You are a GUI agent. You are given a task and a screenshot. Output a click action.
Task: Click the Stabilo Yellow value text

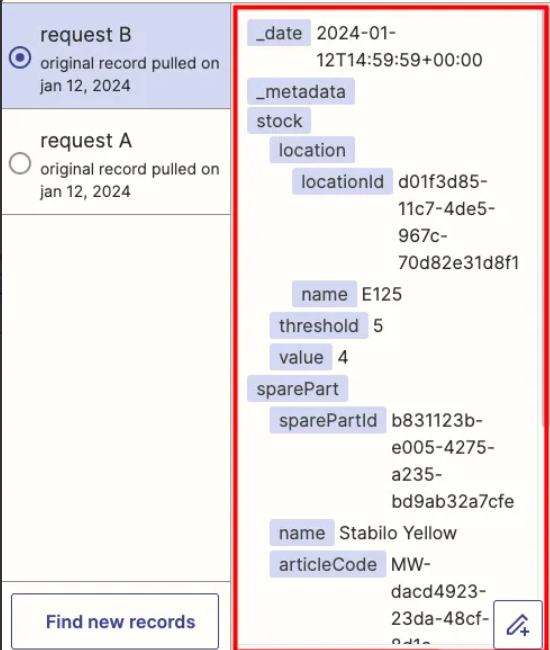[398, 533]
